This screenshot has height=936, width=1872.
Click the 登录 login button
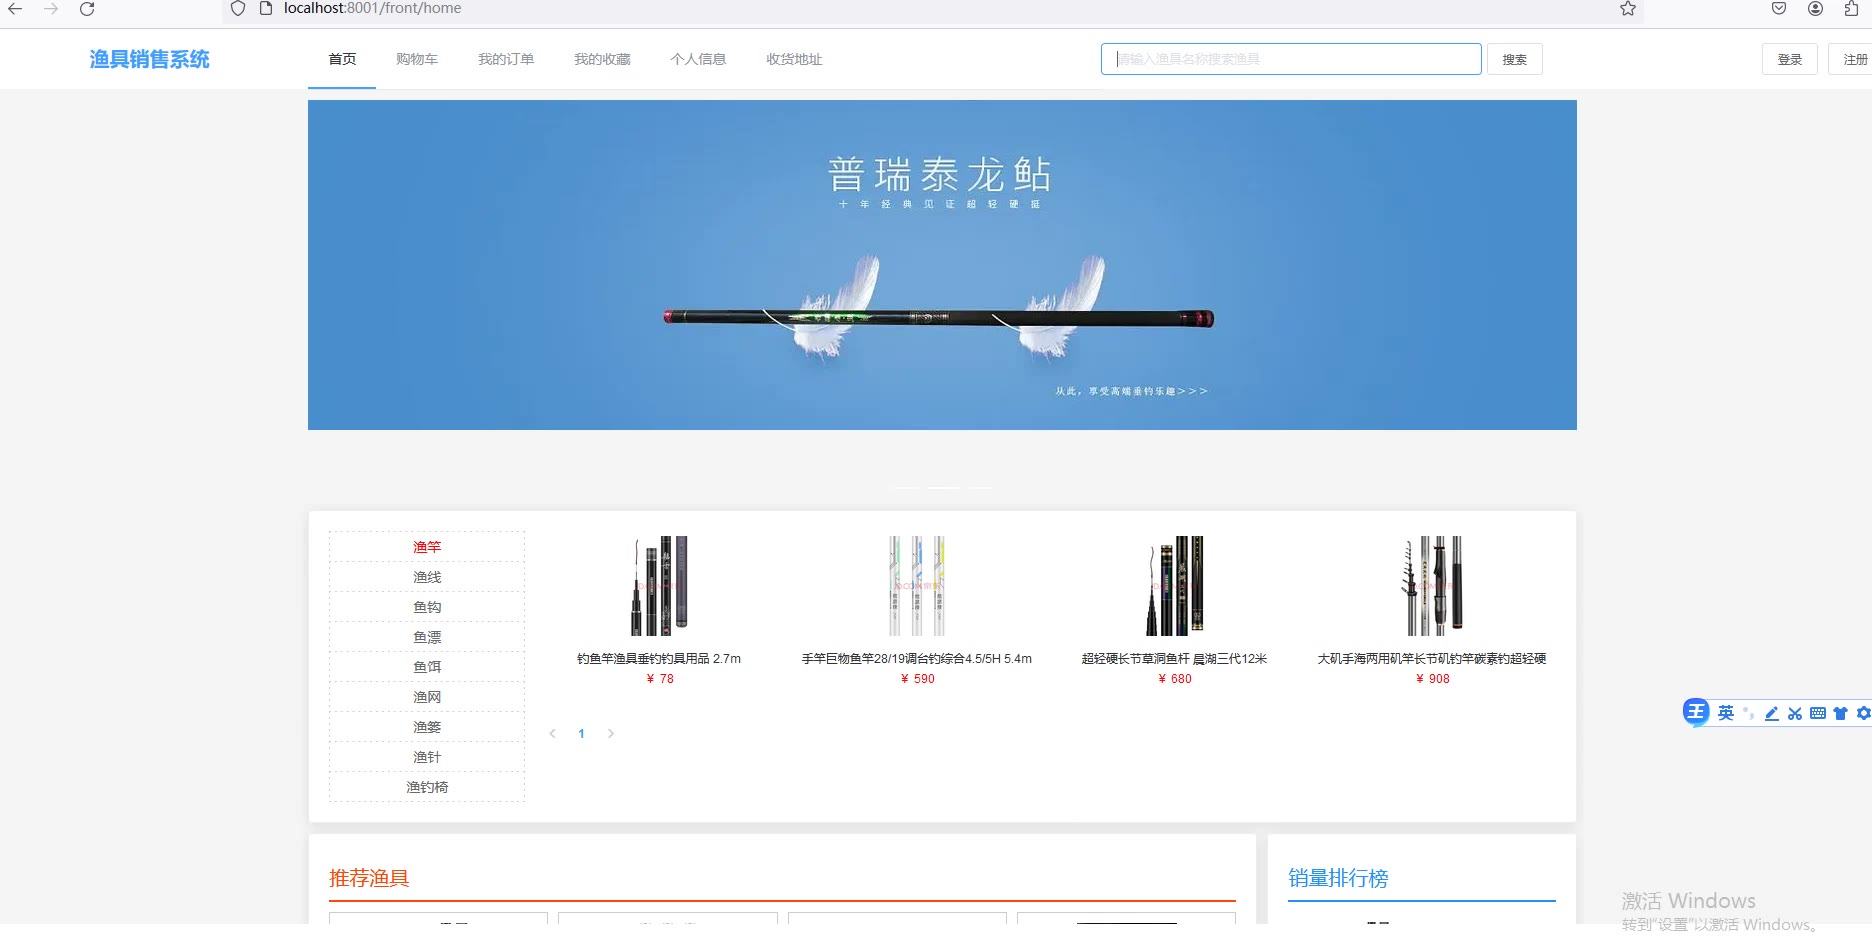click(x=1789, y=59)
